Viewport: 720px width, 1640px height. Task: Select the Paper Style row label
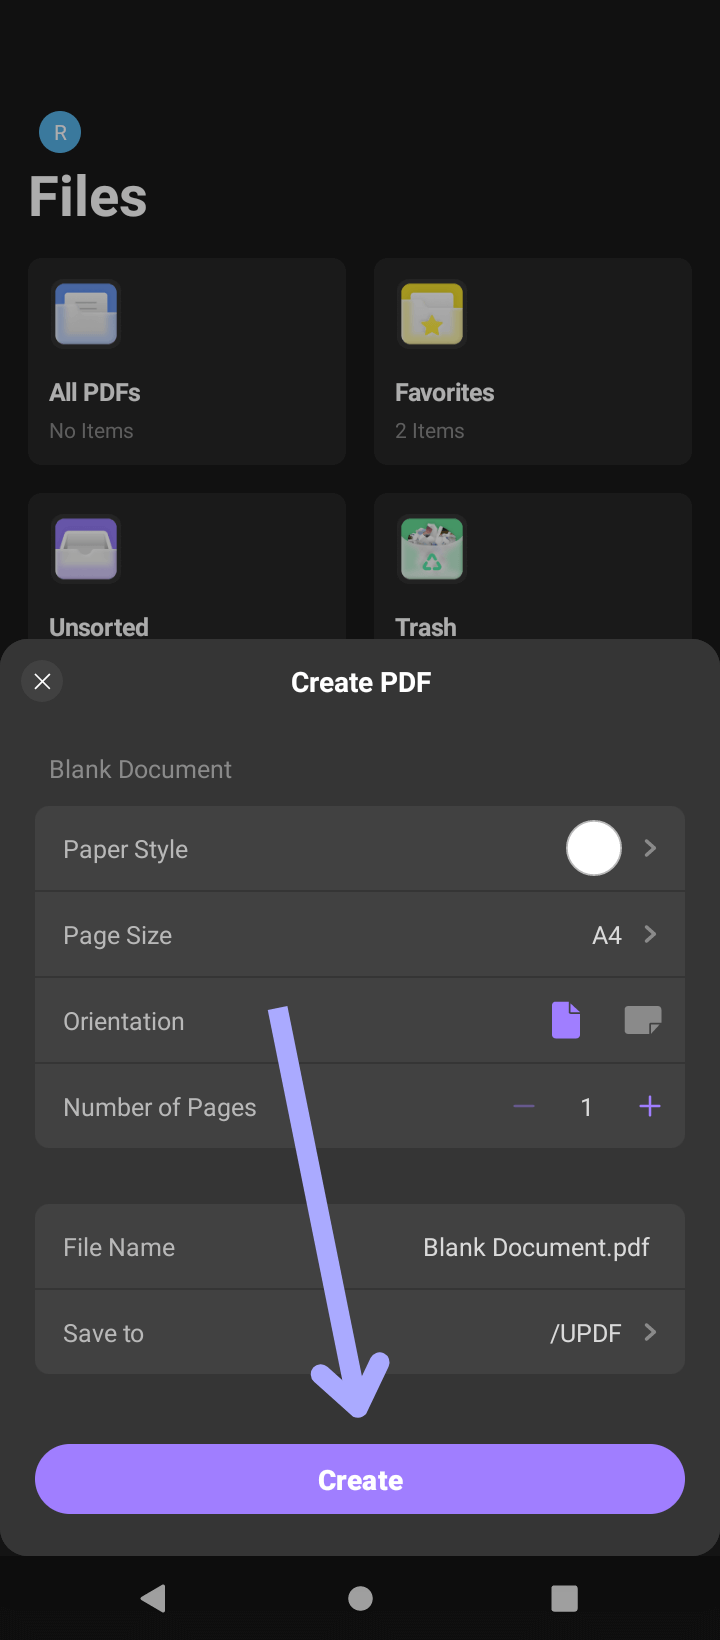coord(125,849)
